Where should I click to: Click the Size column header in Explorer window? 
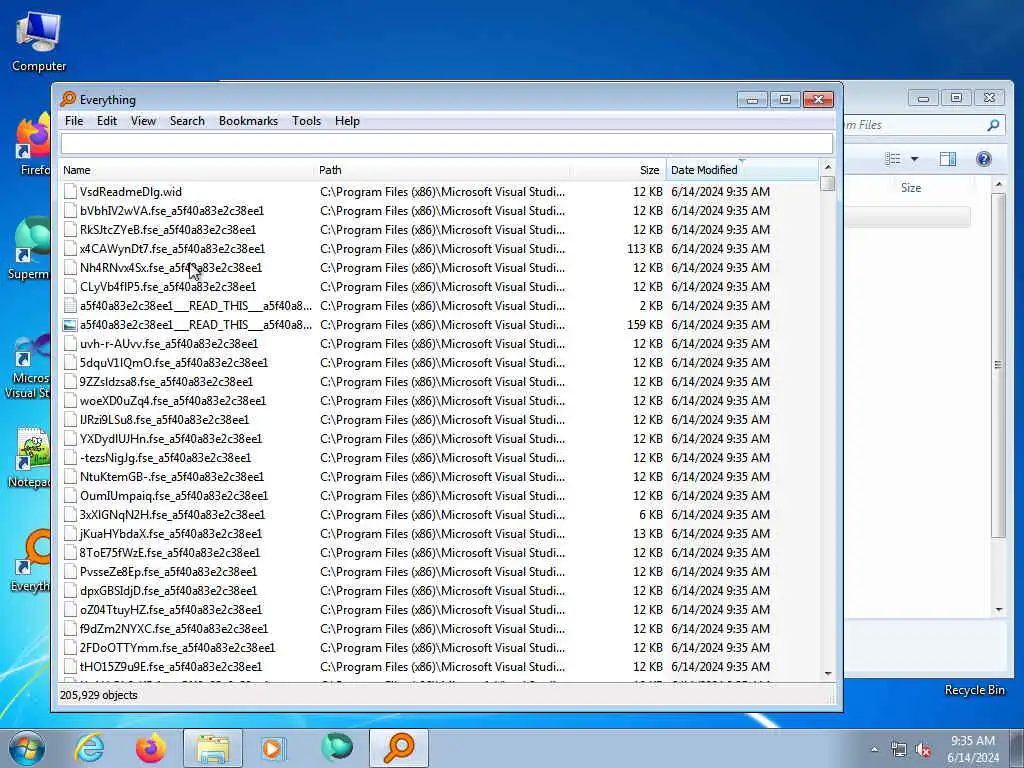pyautogui.click(x=910, y=187)
